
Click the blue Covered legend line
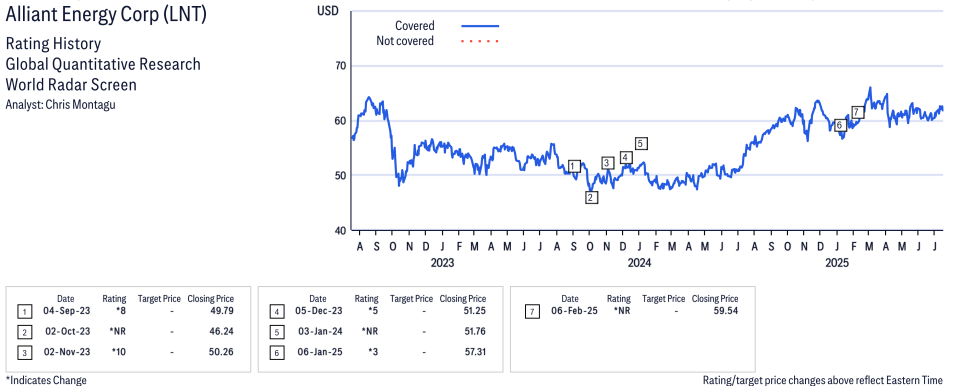tap(480, 26)
